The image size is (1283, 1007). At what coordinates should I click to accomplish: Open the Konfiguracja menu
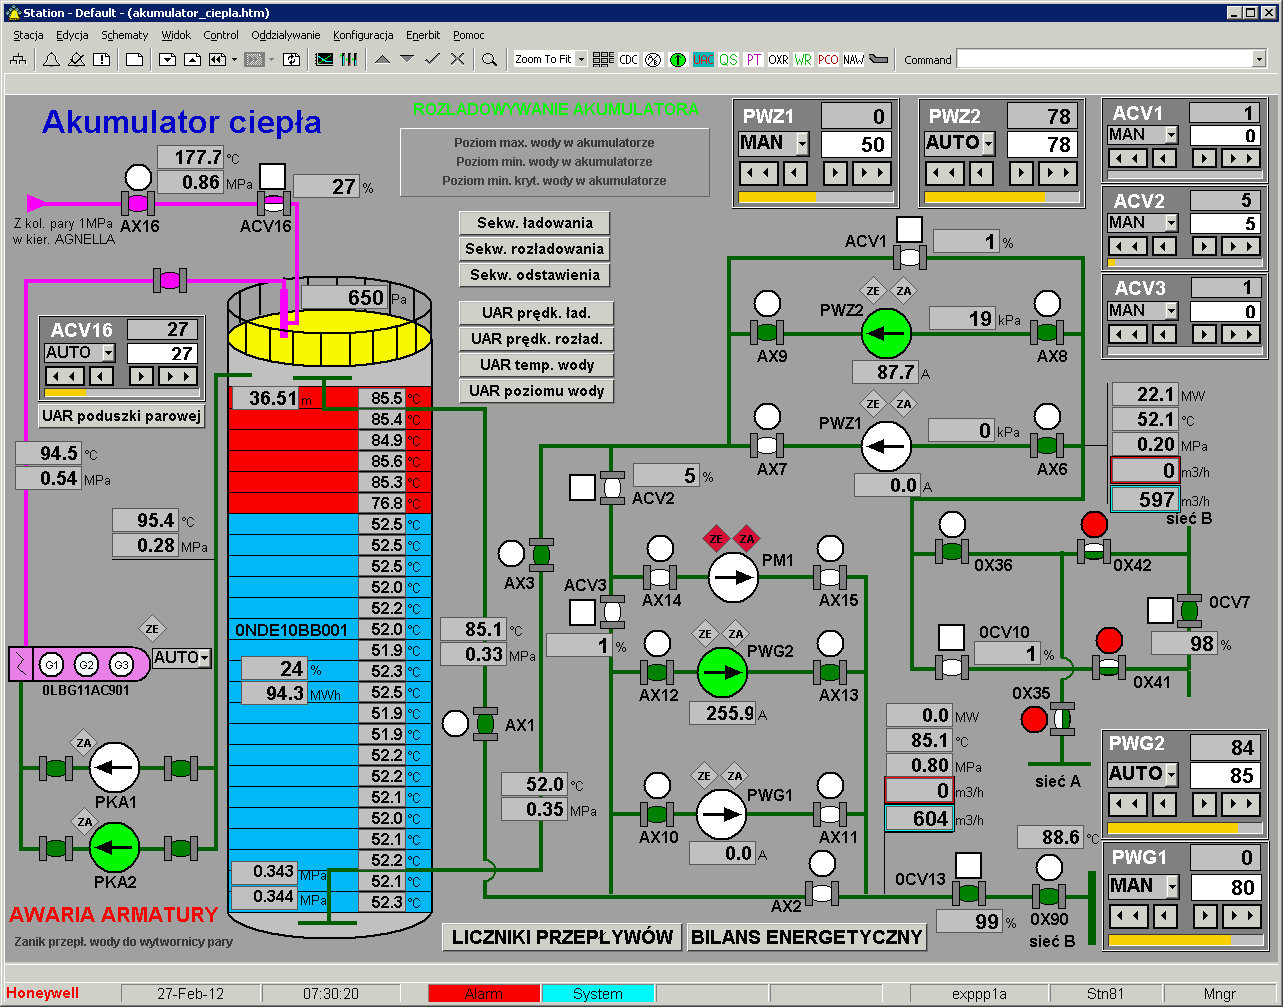click(362, 35)
